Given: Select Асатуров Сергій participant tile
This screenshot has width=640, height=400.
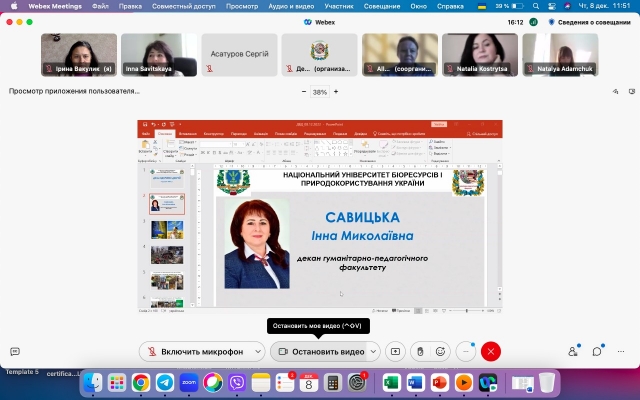Looking at the screenshot, I should click(239, 55).
